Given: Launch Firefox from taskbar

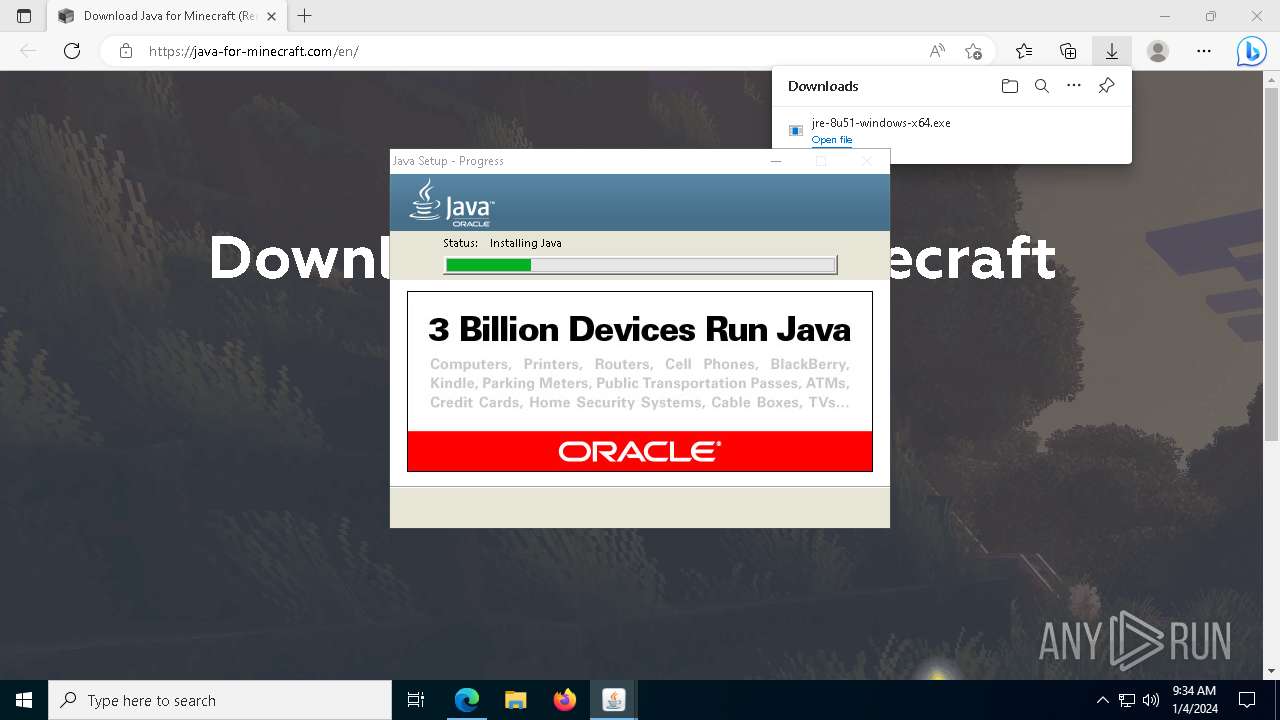Looking at the screenshot, I should (x=565, y=700).
